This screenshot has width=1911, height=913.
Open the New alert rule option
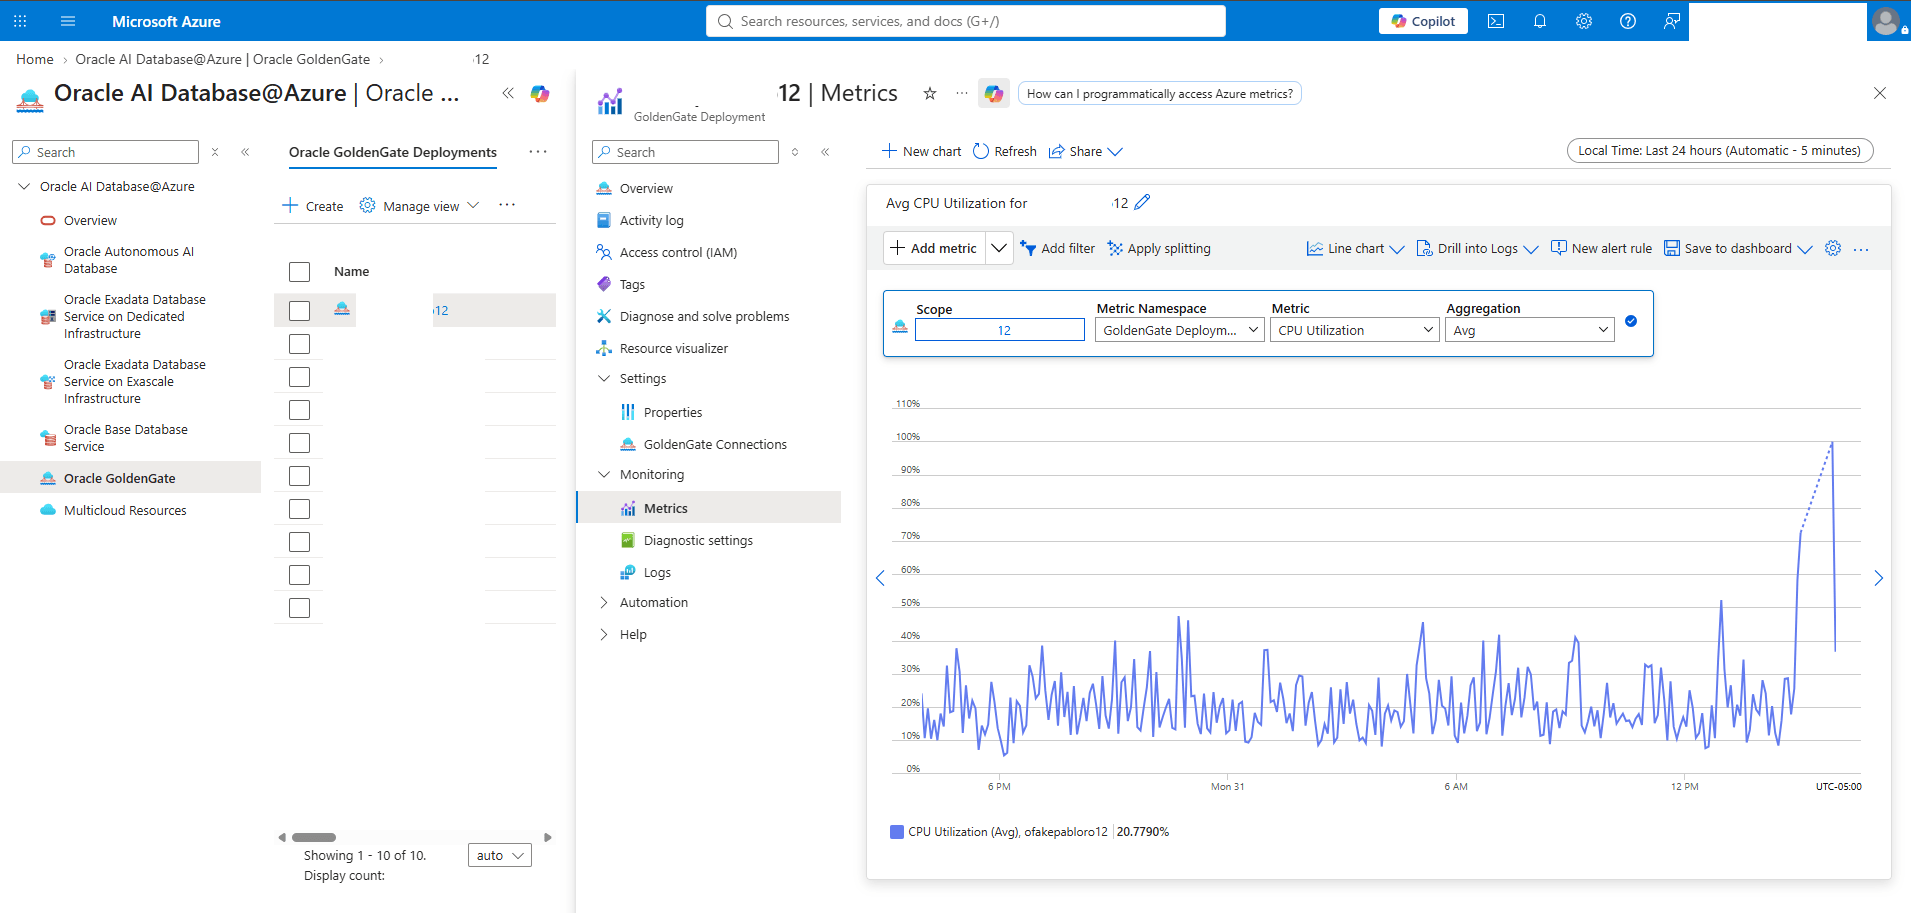(x=1601, y=248)
